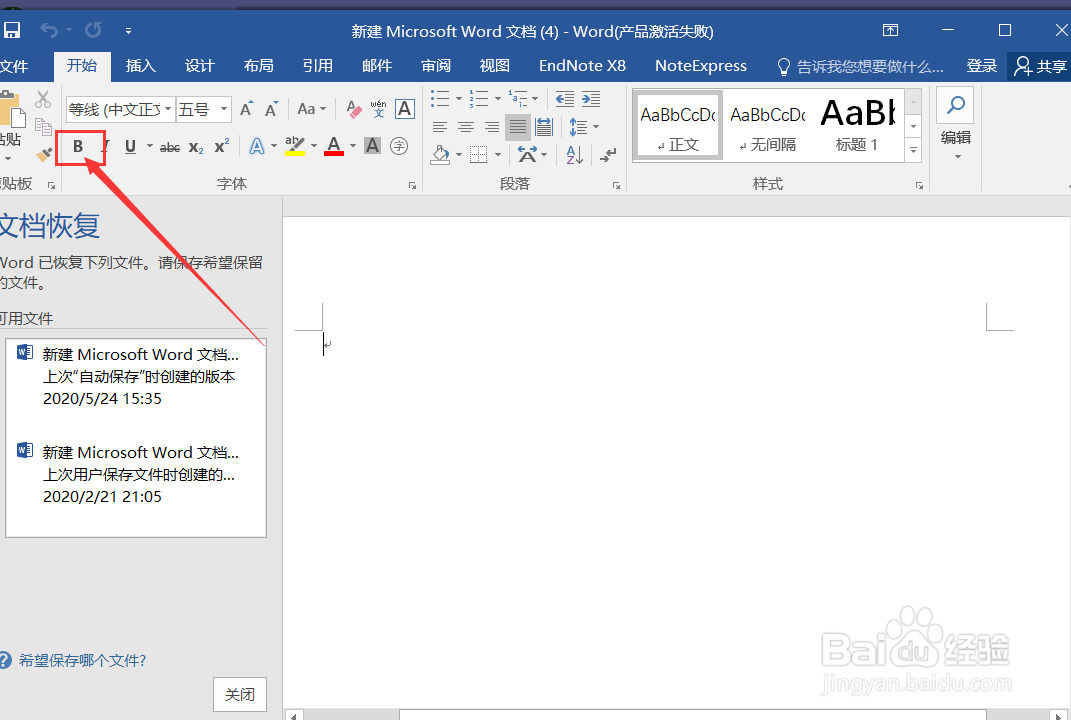Shrink font size with smaller A icon
The height and width of the screenshot is (720, 1071).
tap(271, 109)
